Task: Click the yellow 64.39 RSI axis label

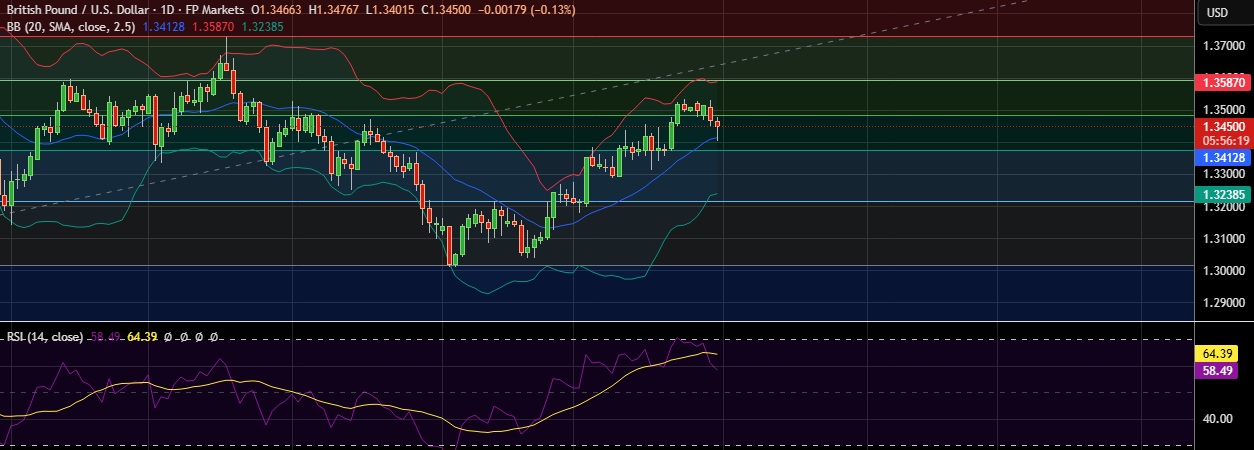Action: tap(1219, 354)
